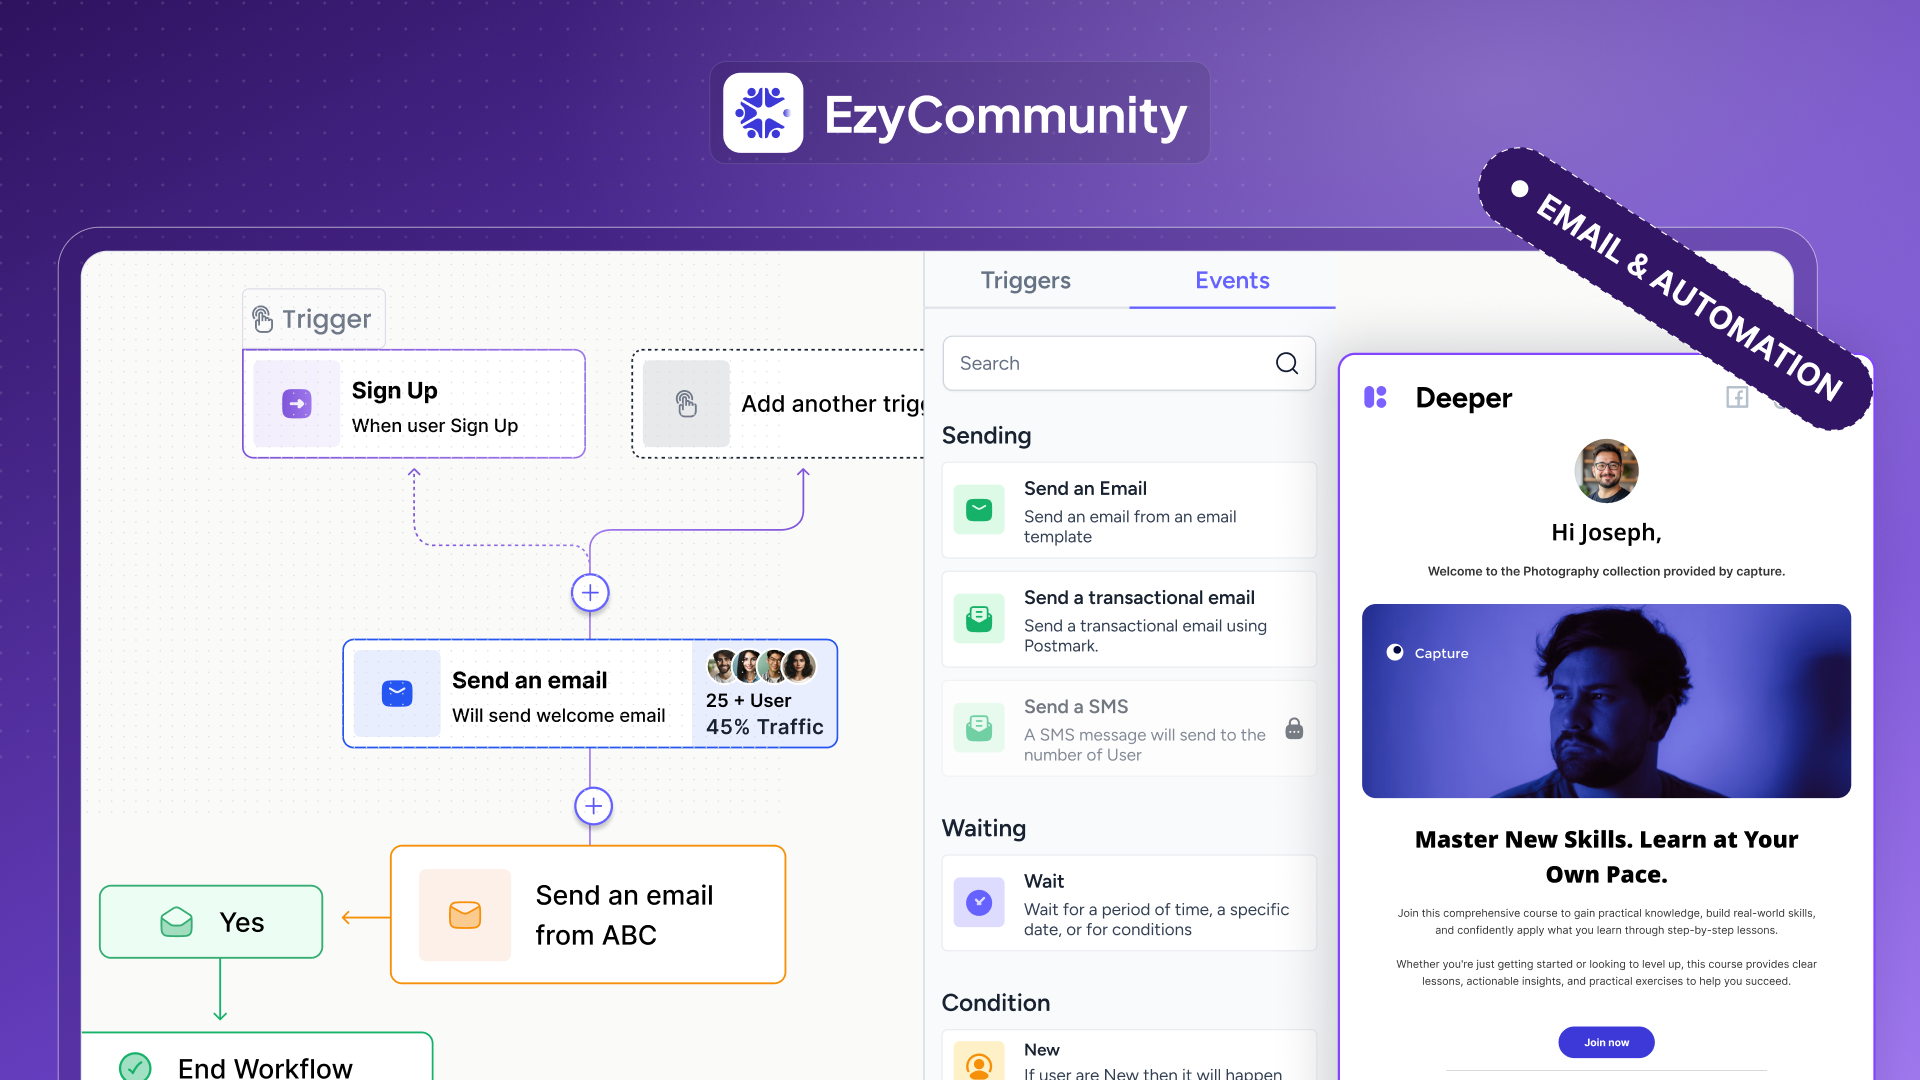Click the 'Waiting' section heading
1920x1080 pixels.
(x=984, y=828)
